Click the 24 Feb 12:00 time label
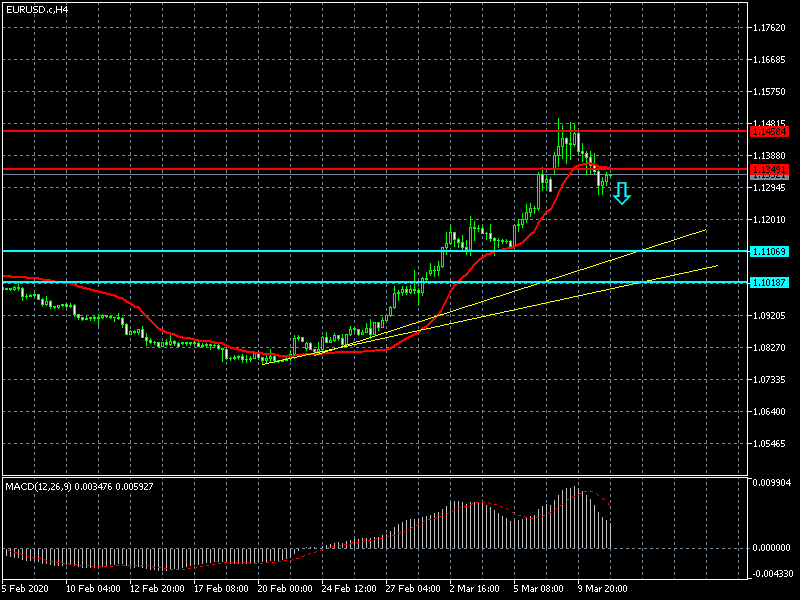Image resolution: width=800 pixels, height=600 pixels. (349, 589)
